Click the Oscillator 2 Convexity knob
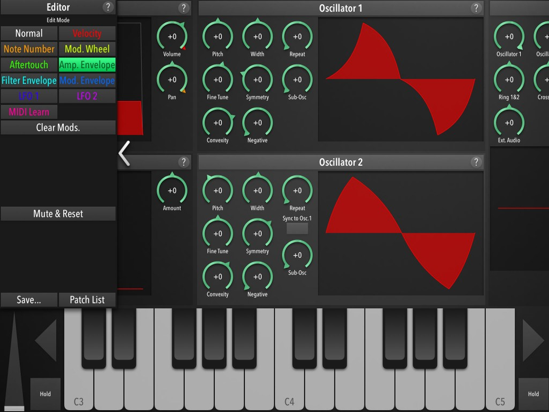The image size is (549, 412). tap(217, 277)
